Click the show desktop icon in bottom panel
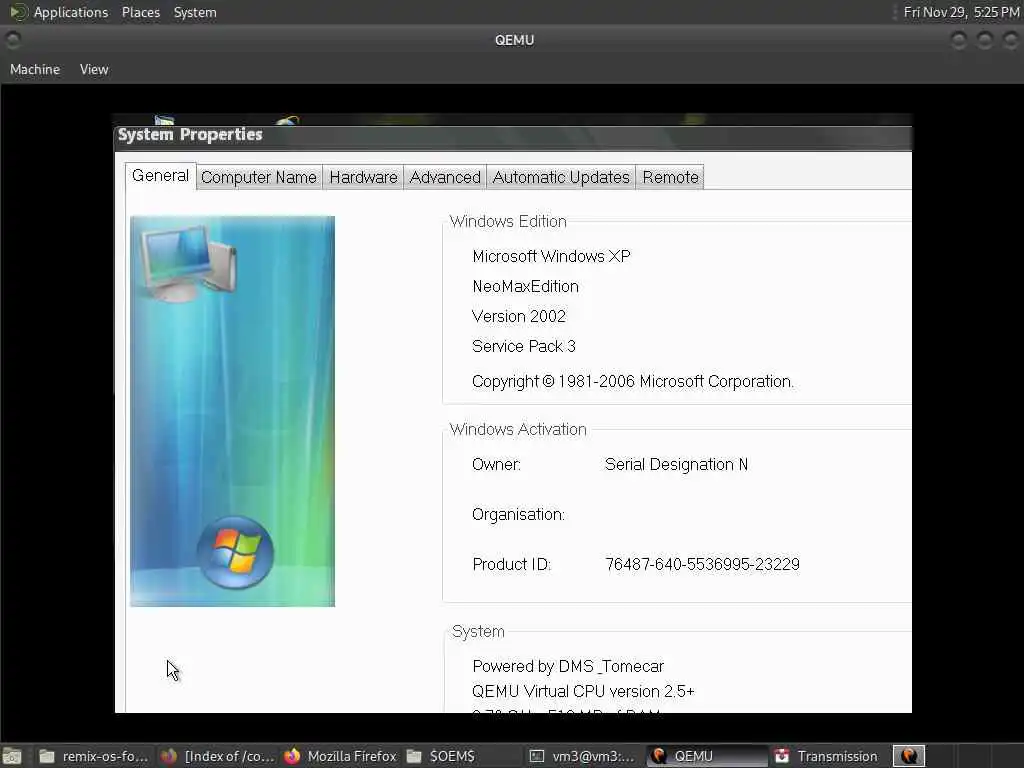The height and width of the screenshot is (768, 1024). pos(12,756)
